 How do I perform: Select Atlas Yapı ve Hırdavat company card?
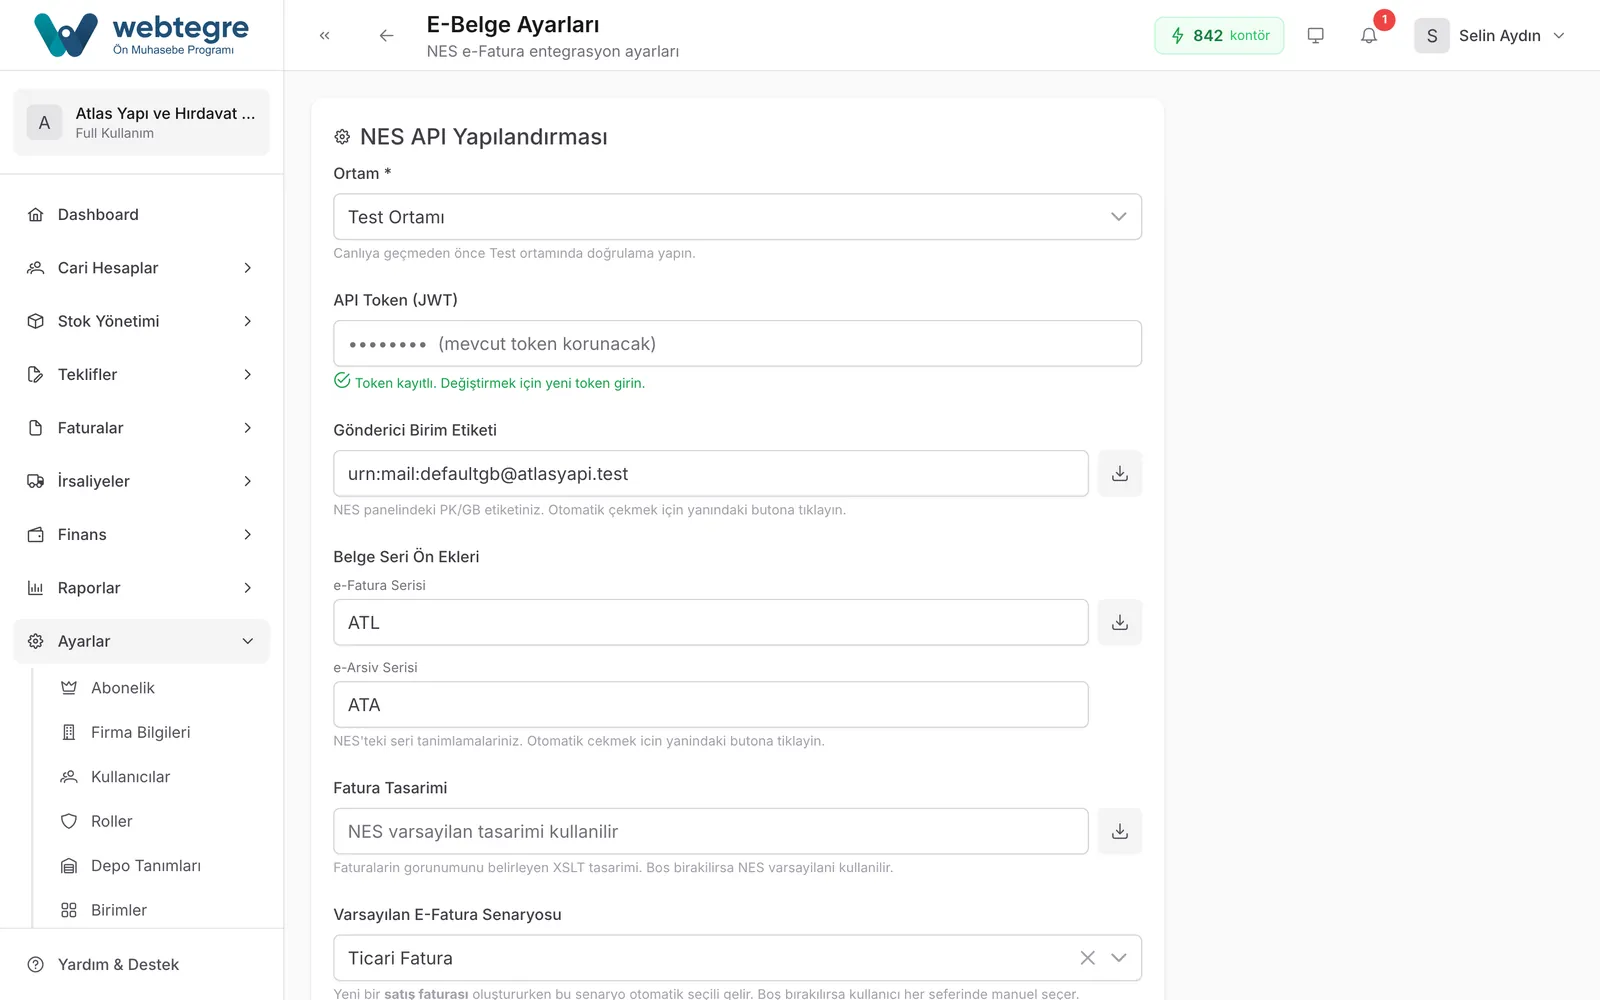[141, 122]
